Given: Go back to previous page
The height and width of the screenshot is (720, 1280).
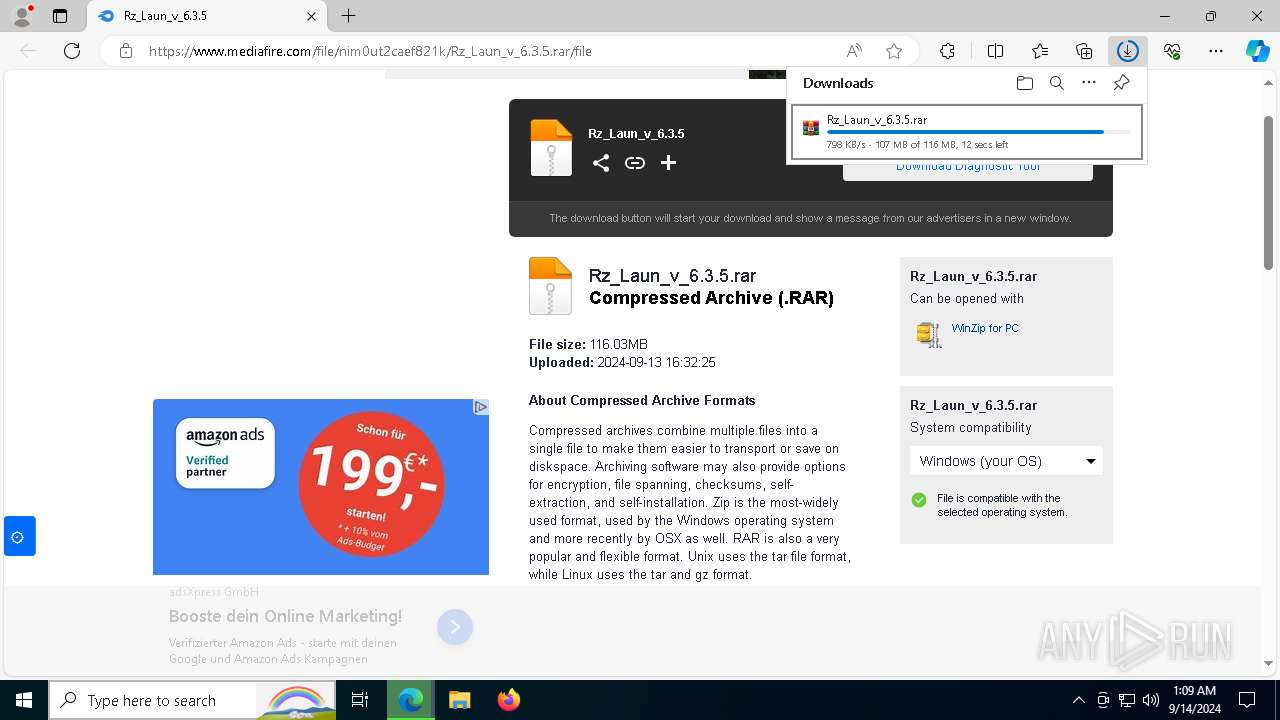Looking at the screenshot, I should [x=28, y=51].
